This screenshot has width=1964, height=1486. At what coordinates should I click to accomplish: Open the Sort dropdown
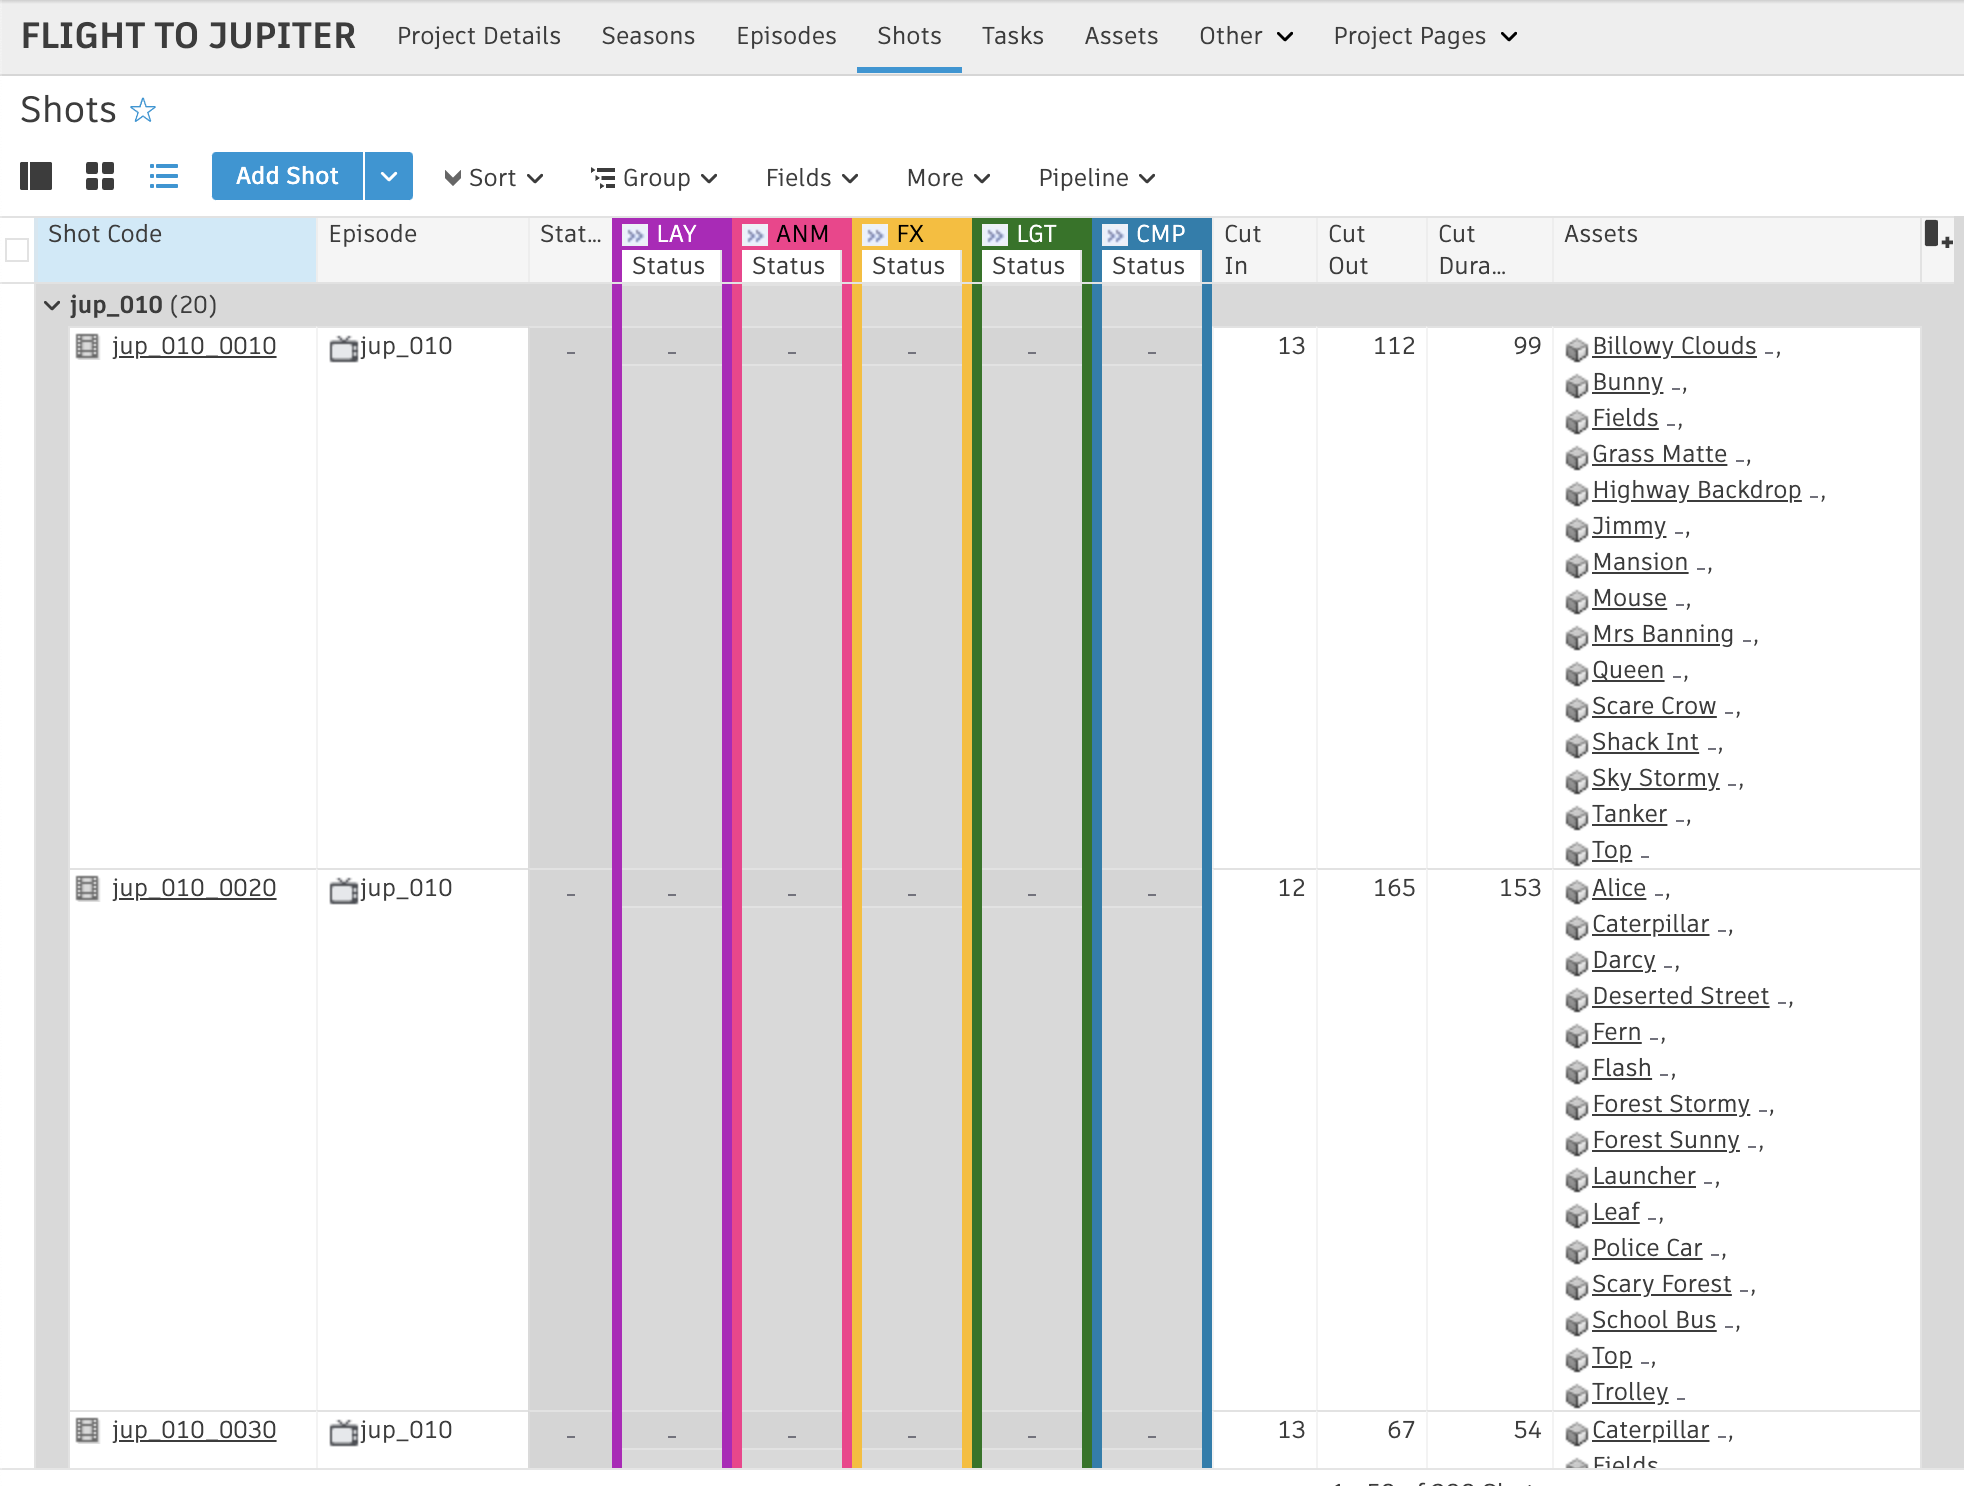pyautogui.click(x=494, y=178)
